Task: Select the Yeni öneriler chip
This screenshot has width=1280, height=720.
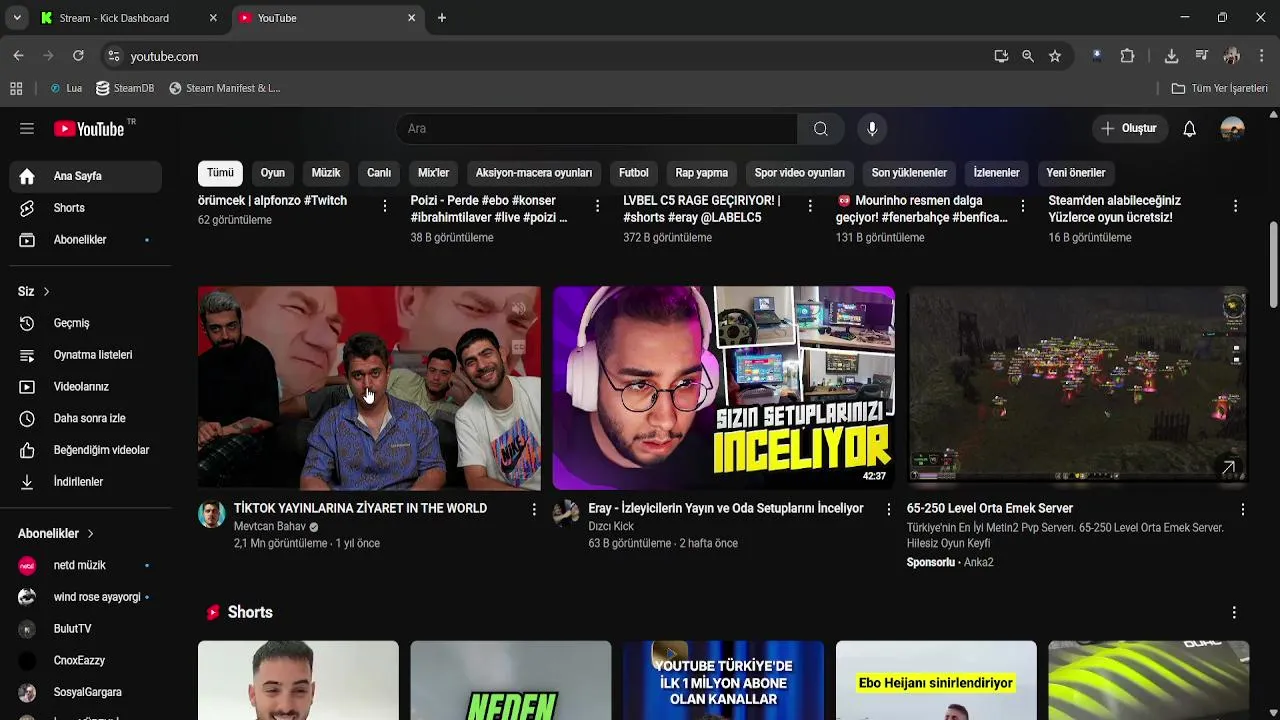Action: (1076, 173)
